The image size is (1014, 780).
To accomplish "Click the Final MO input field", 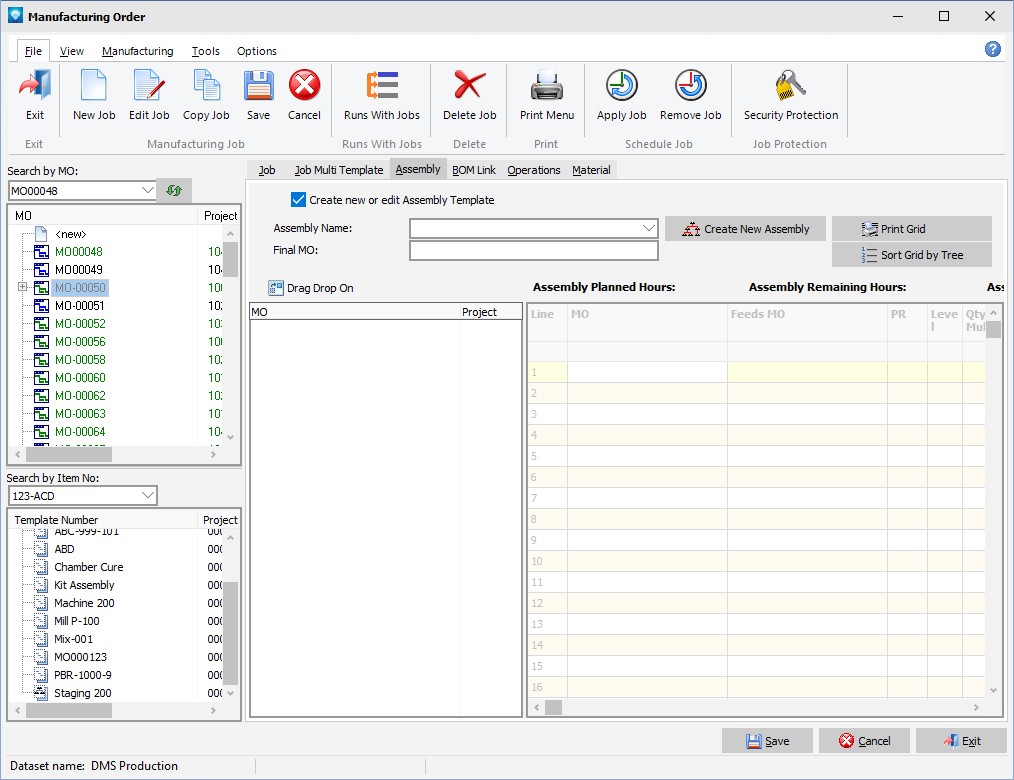I will tap(534, 250).
